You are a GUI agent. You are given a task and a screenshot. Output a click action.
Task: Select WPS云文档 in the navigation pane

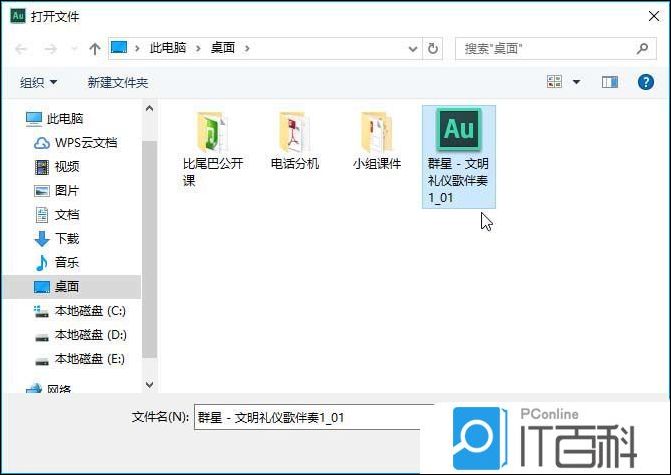(85, 143)
